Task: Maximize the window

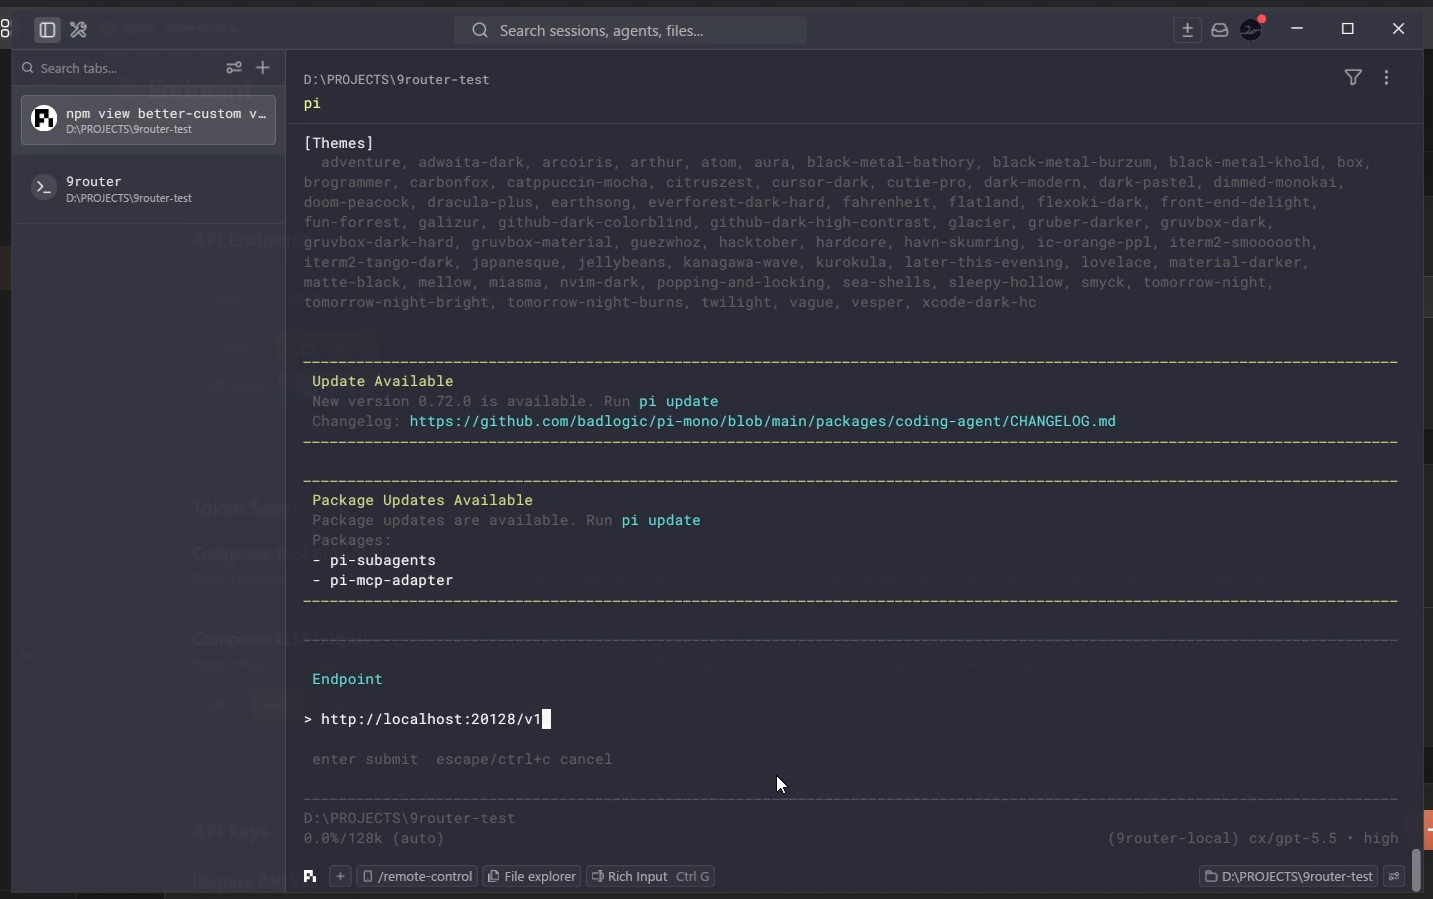Action: click(x=1349, y=30)
